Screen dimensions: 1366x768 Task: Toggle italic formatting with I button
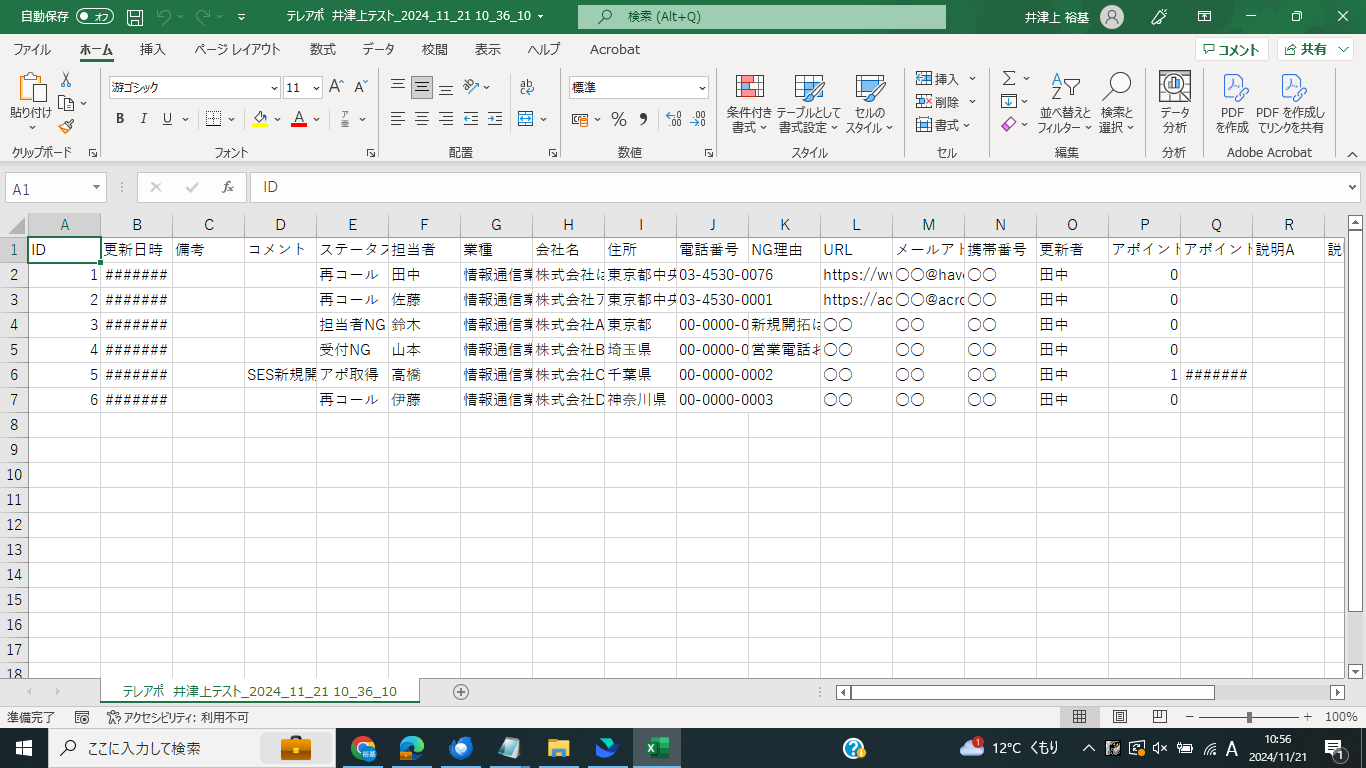[143, 119]
